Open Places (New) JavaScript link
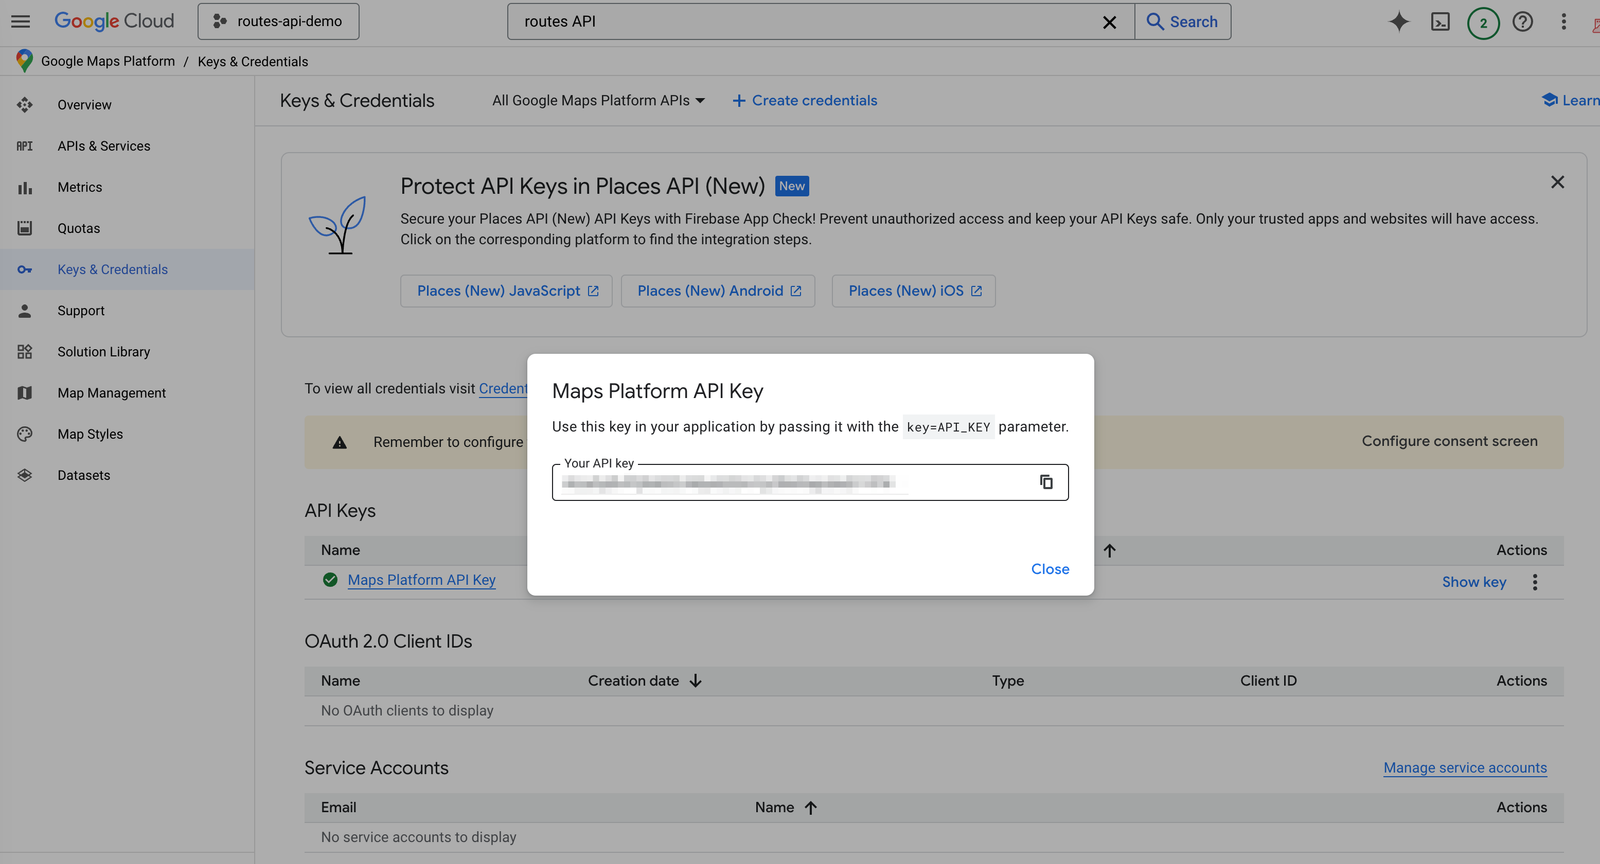This screenshot has height=864, width=1600. 507,291
